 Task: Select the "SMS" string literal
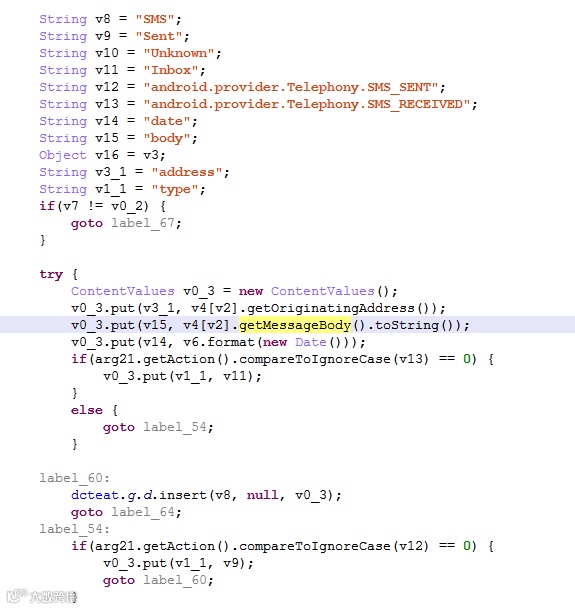coord(155,19)
